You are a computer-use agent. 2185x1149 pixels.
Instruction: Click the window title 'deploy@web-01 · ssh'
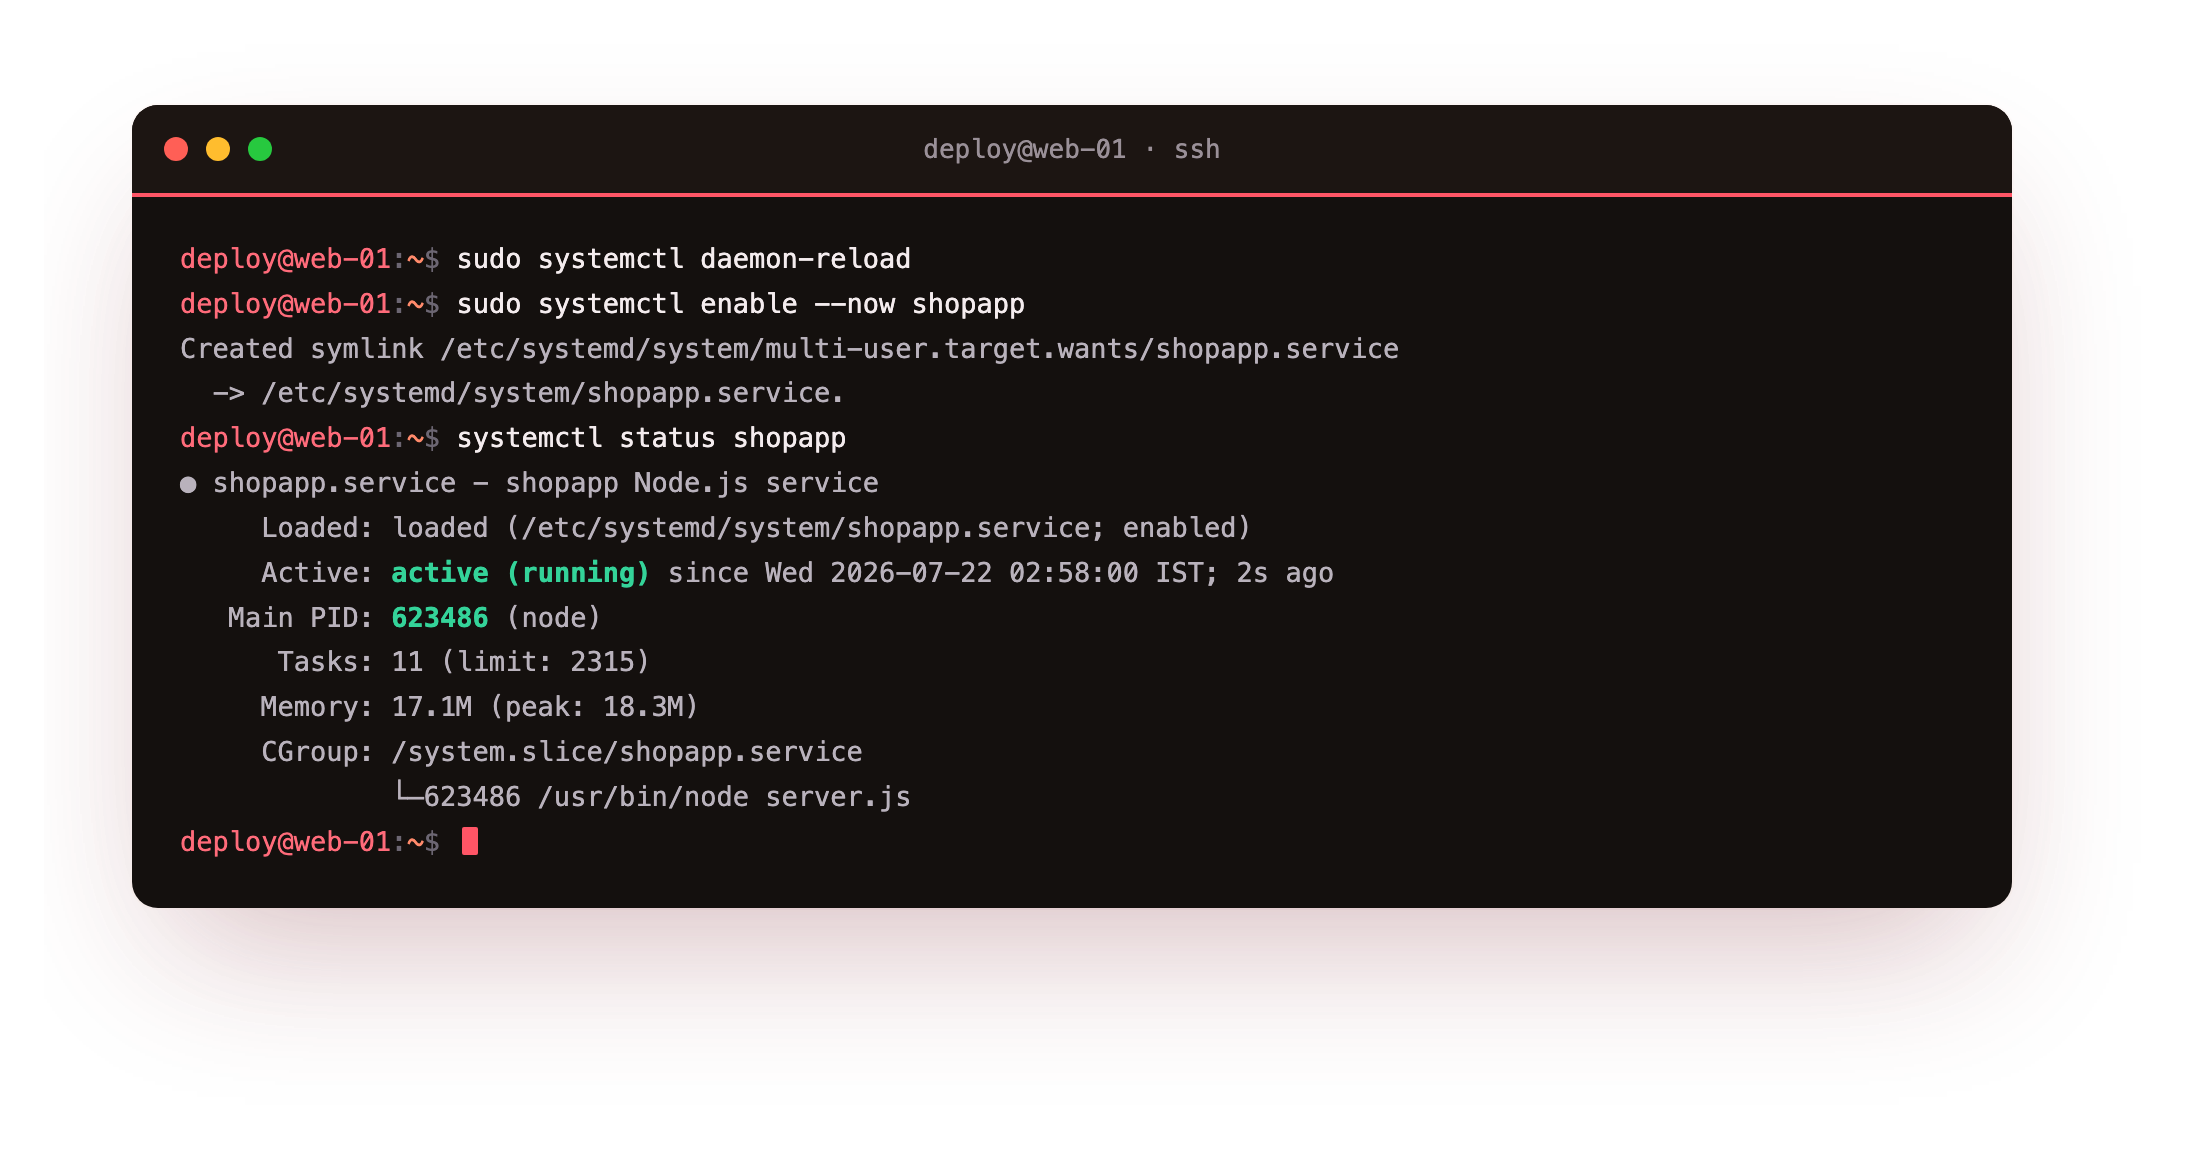point(1071,149)
